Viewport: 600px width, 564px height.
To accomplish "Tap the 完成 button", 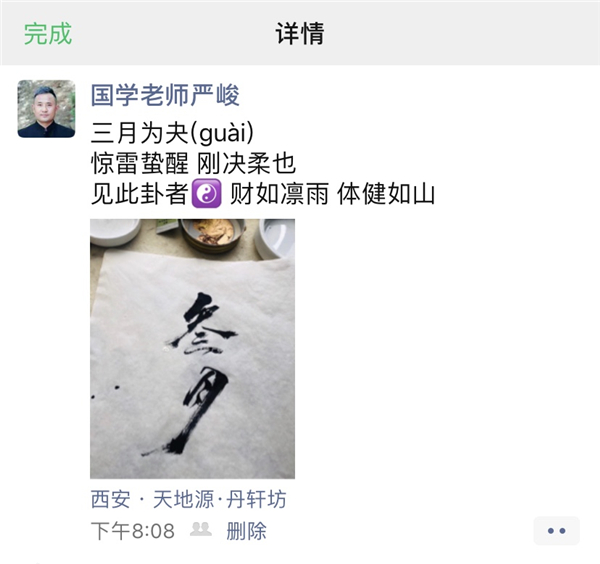I will point(48,34).
